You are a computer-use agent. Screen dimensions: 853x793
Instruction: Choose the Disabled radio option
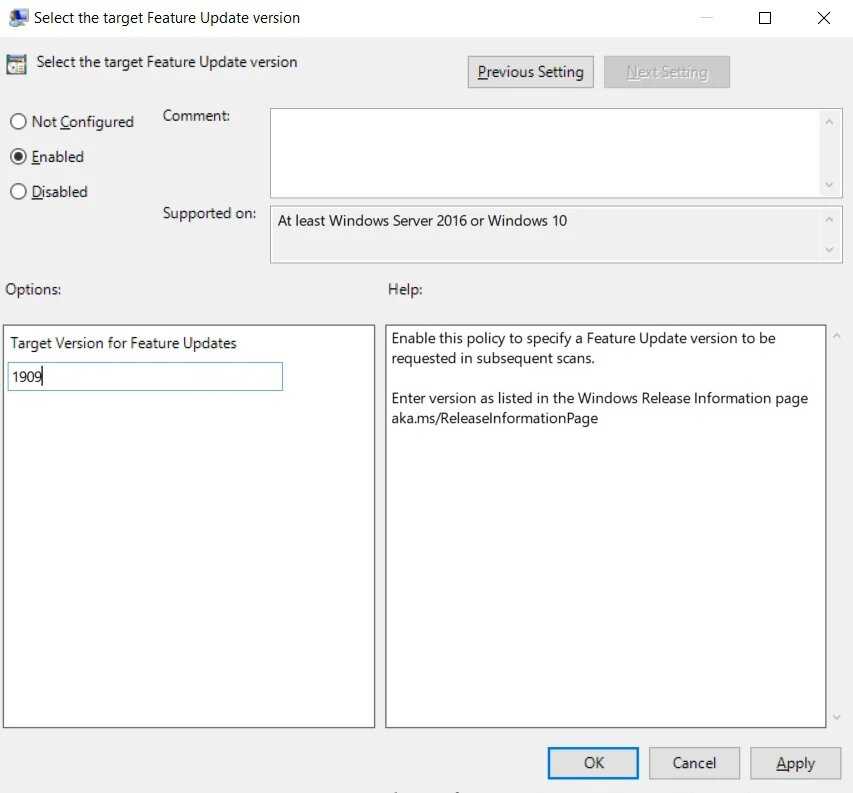click(x=18, y=191)
